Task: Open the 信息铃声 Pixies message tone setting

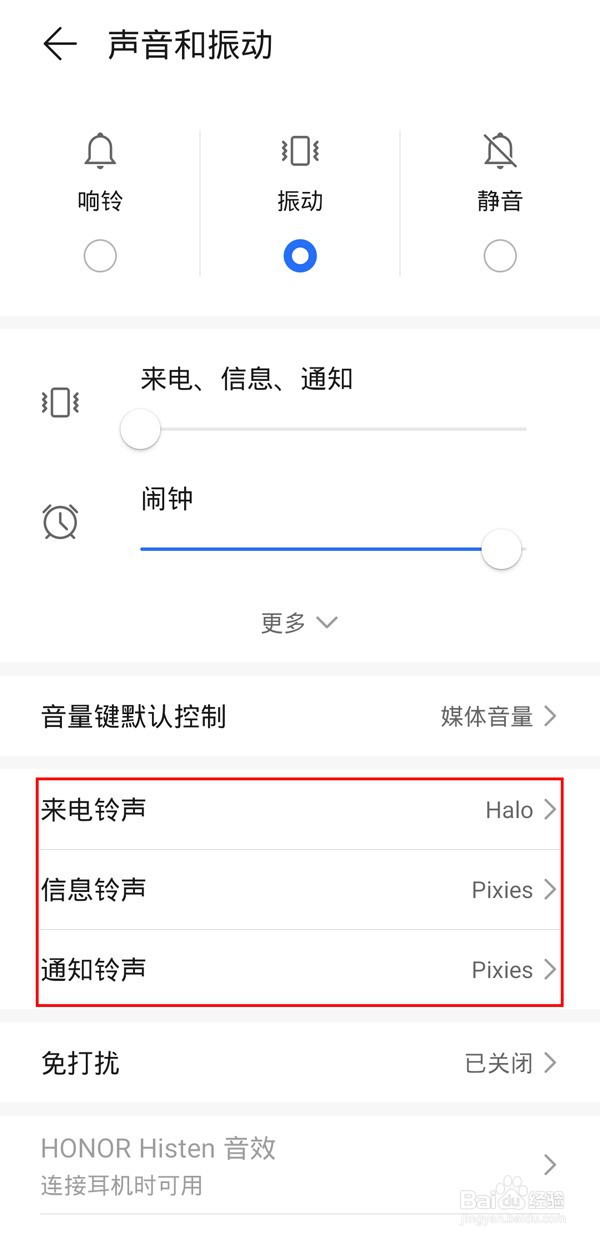Action: pos(300,890)
